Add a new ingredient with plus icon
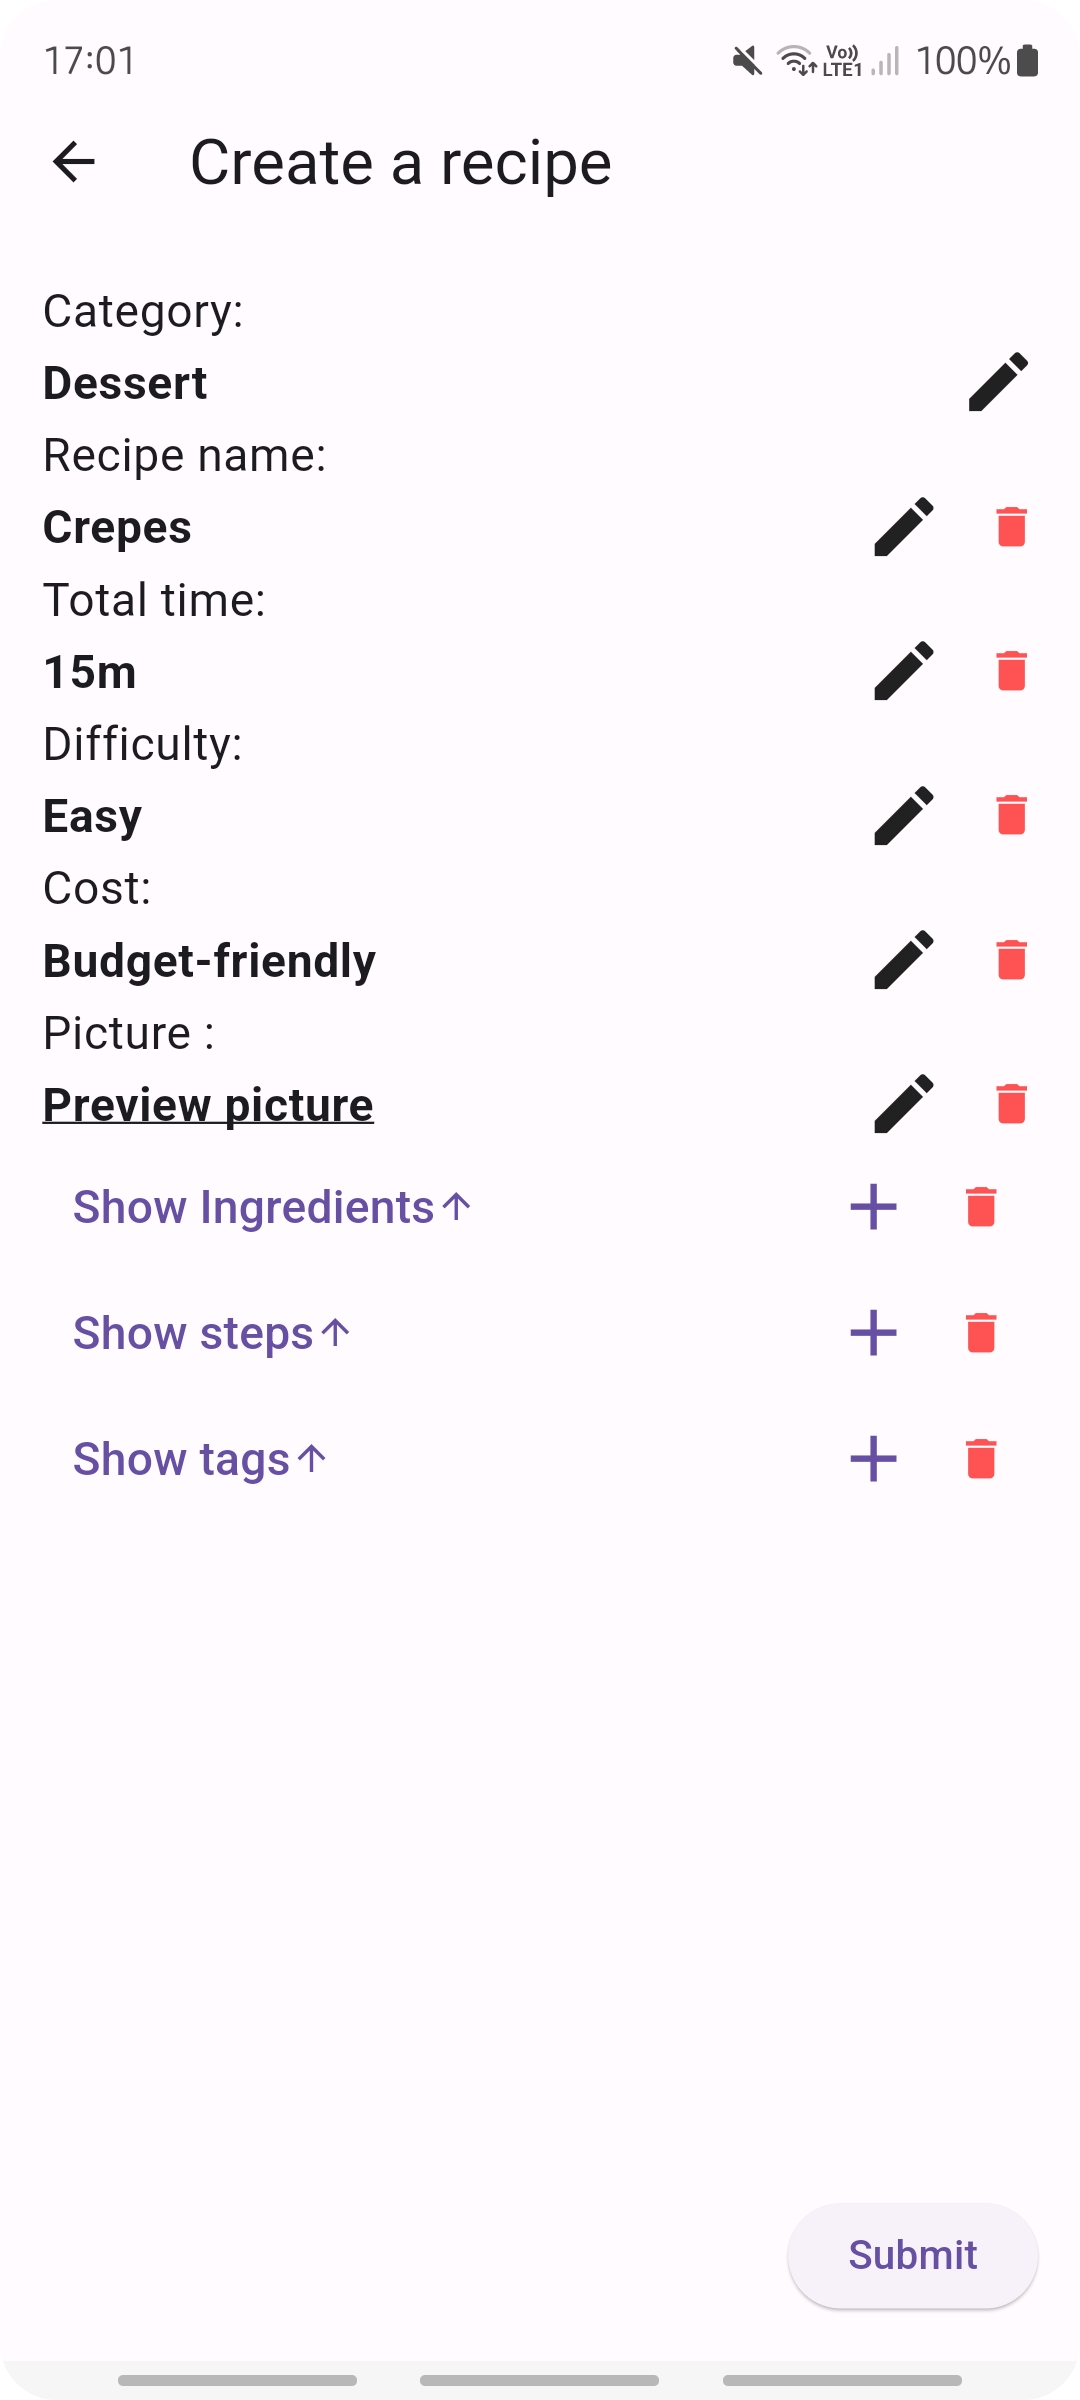1080x2400 pixels. click(873, 1207)
